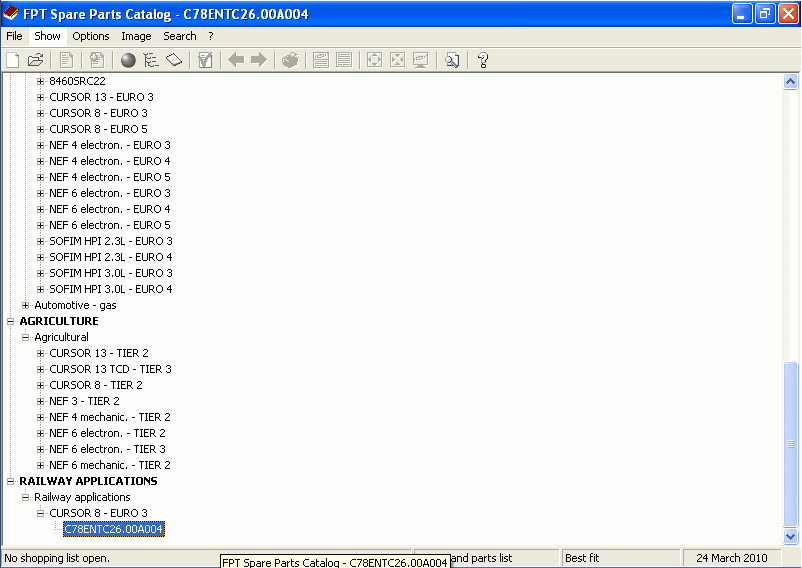The image size is (802, 568).
Task: Select NEF 4 mechanic. - TIER 2
Action: click(x=109, y=417)
